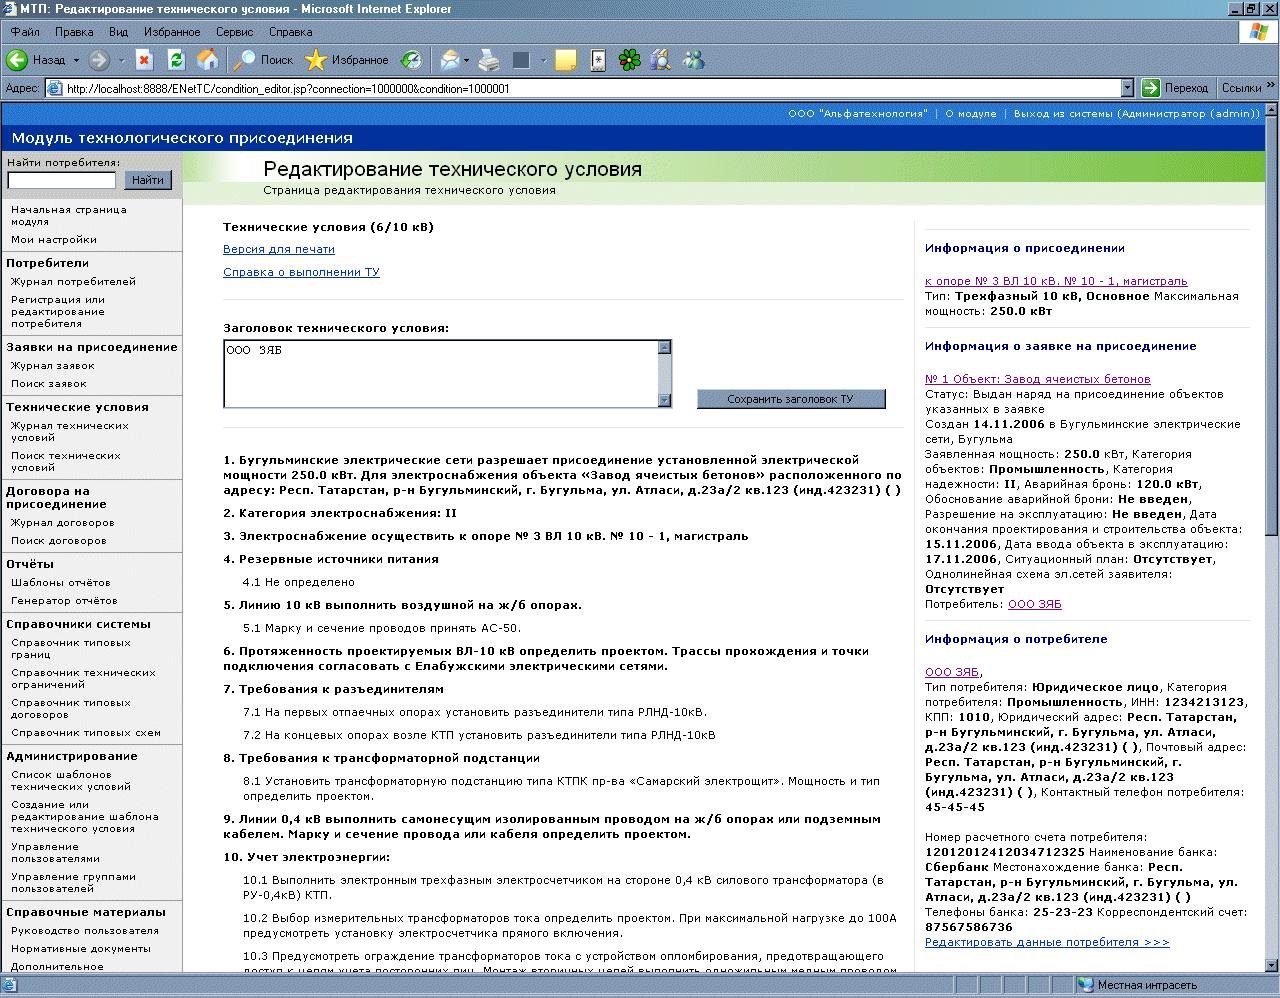
Task: Open Журнал технических условий sidebar link
Action: pyautogui.click(x=70, y=432)
